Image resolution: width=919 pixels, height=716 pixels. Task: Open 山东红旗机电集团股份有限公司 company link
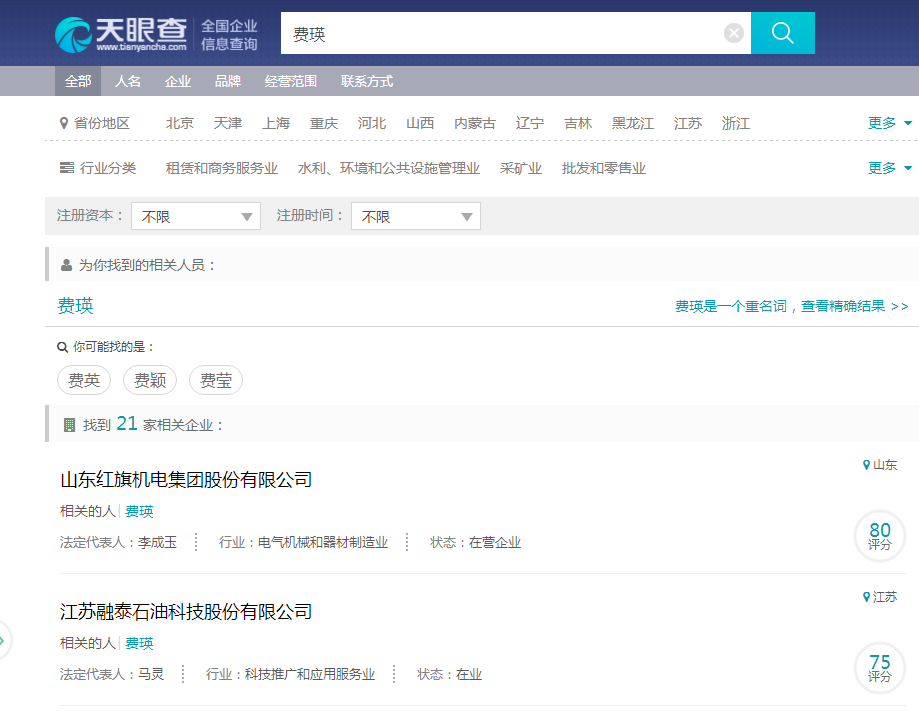(186, 480)
